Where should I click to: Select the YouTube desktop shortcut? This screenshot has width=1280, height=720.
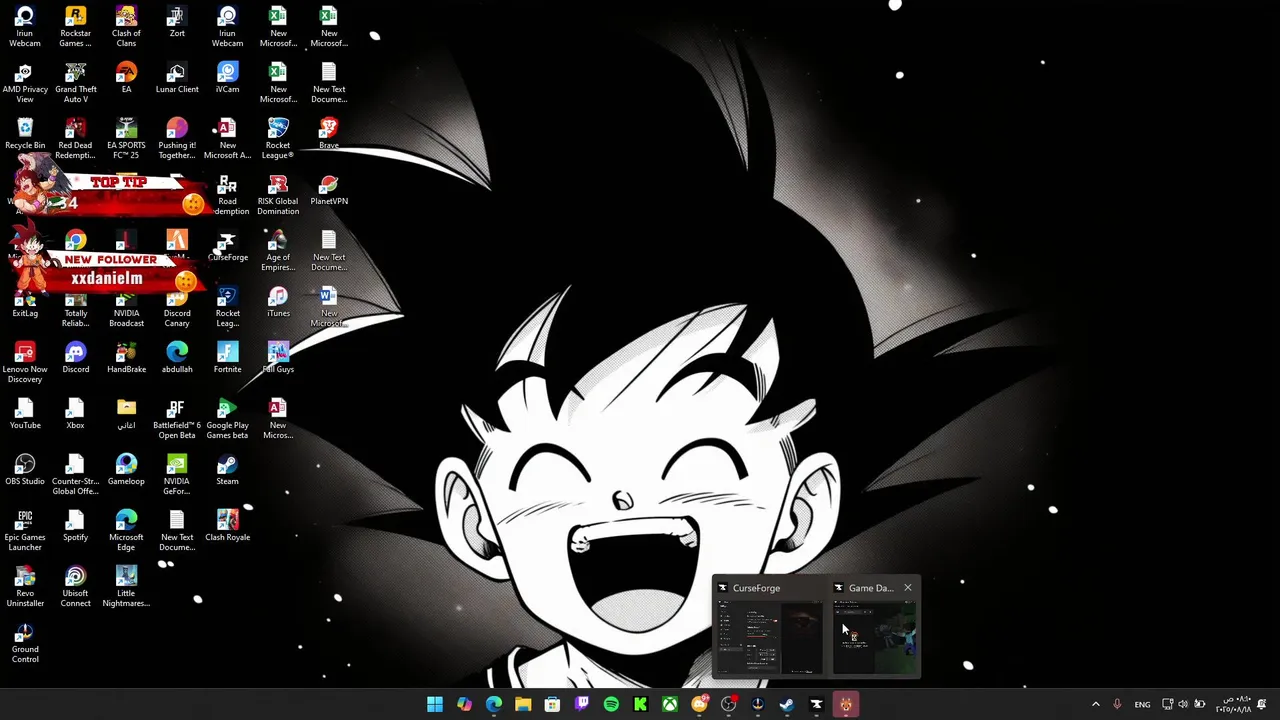[25, 414]
